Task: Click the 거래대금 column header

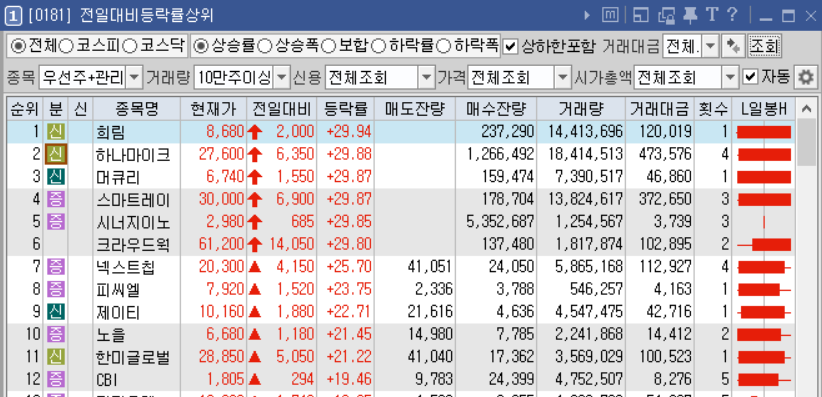Action: coord(659,109)
